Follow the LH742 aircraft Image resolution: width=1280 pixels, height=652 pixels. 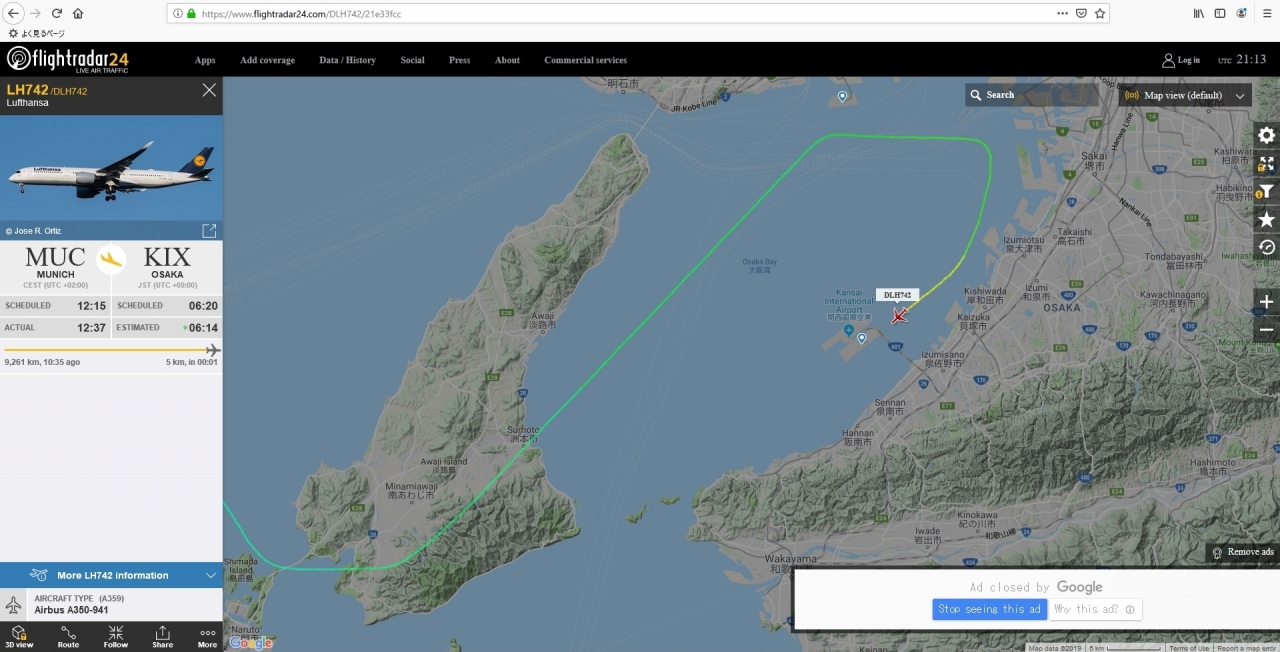[x=116, y=637]
